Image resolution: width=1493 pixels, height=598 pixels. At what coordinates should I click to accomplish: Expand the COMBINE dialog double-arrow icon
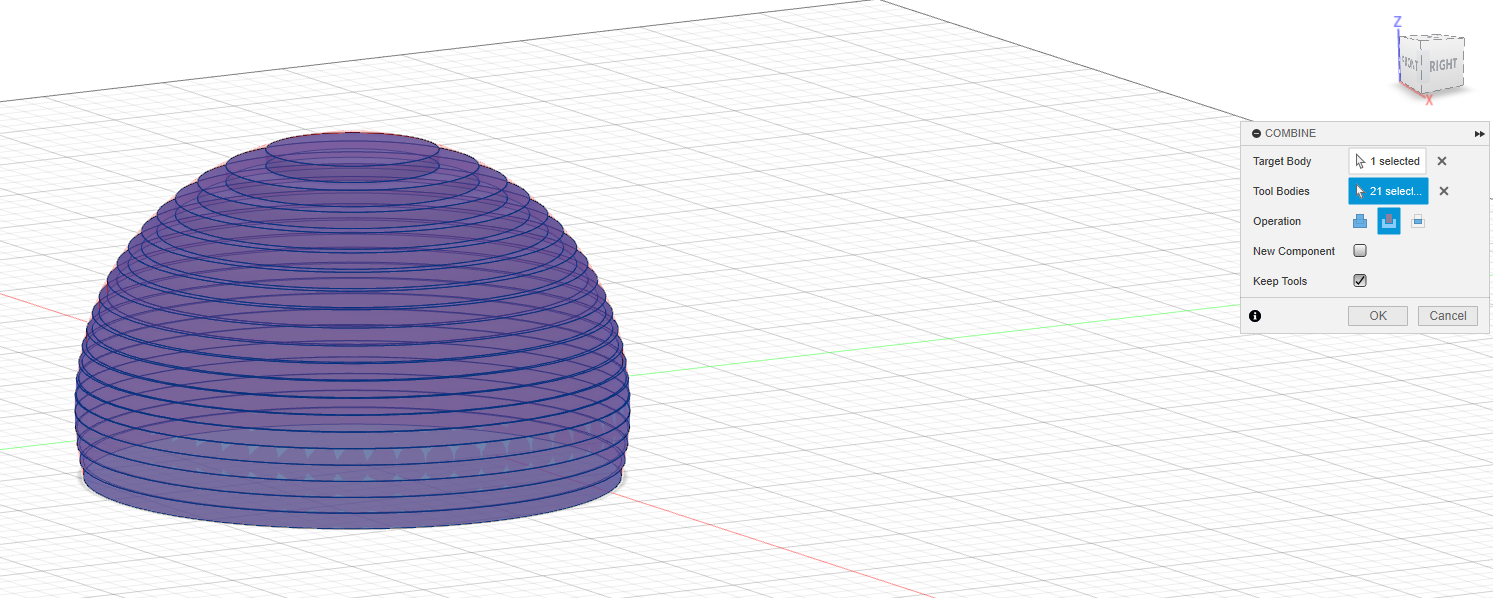click(1479, 134)
